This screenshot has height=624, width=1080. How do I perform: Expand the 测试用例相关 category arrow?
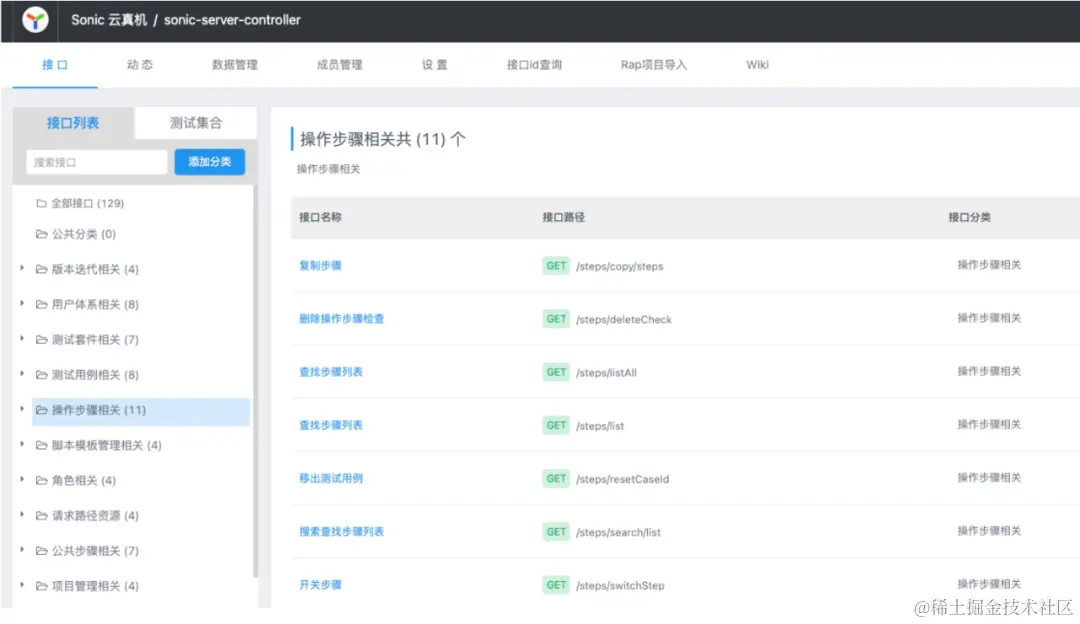tap(22, 373)
